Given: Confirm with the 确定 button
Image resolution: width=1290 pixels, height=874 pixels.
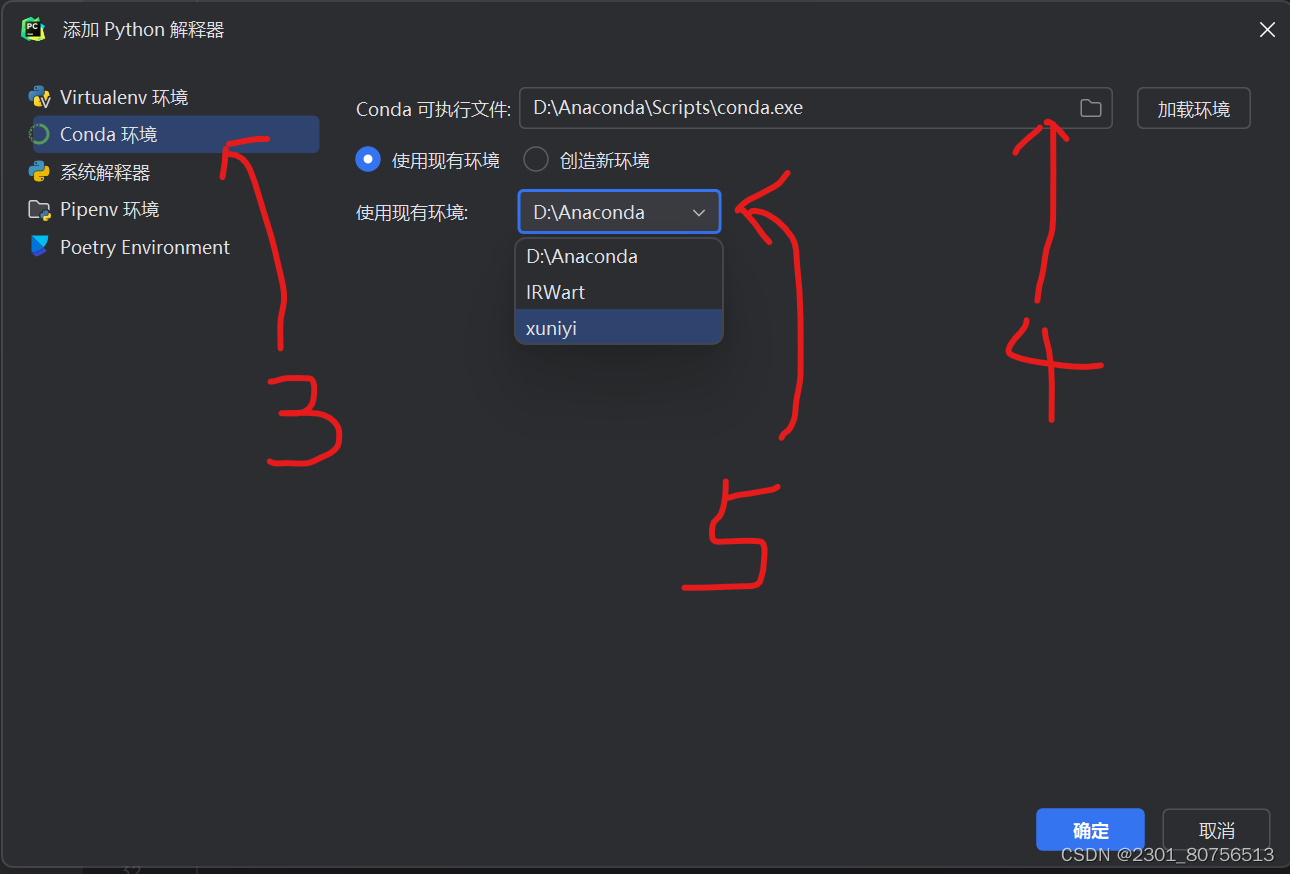Looking at the screenshot, I should click(x=1090, y=830).
